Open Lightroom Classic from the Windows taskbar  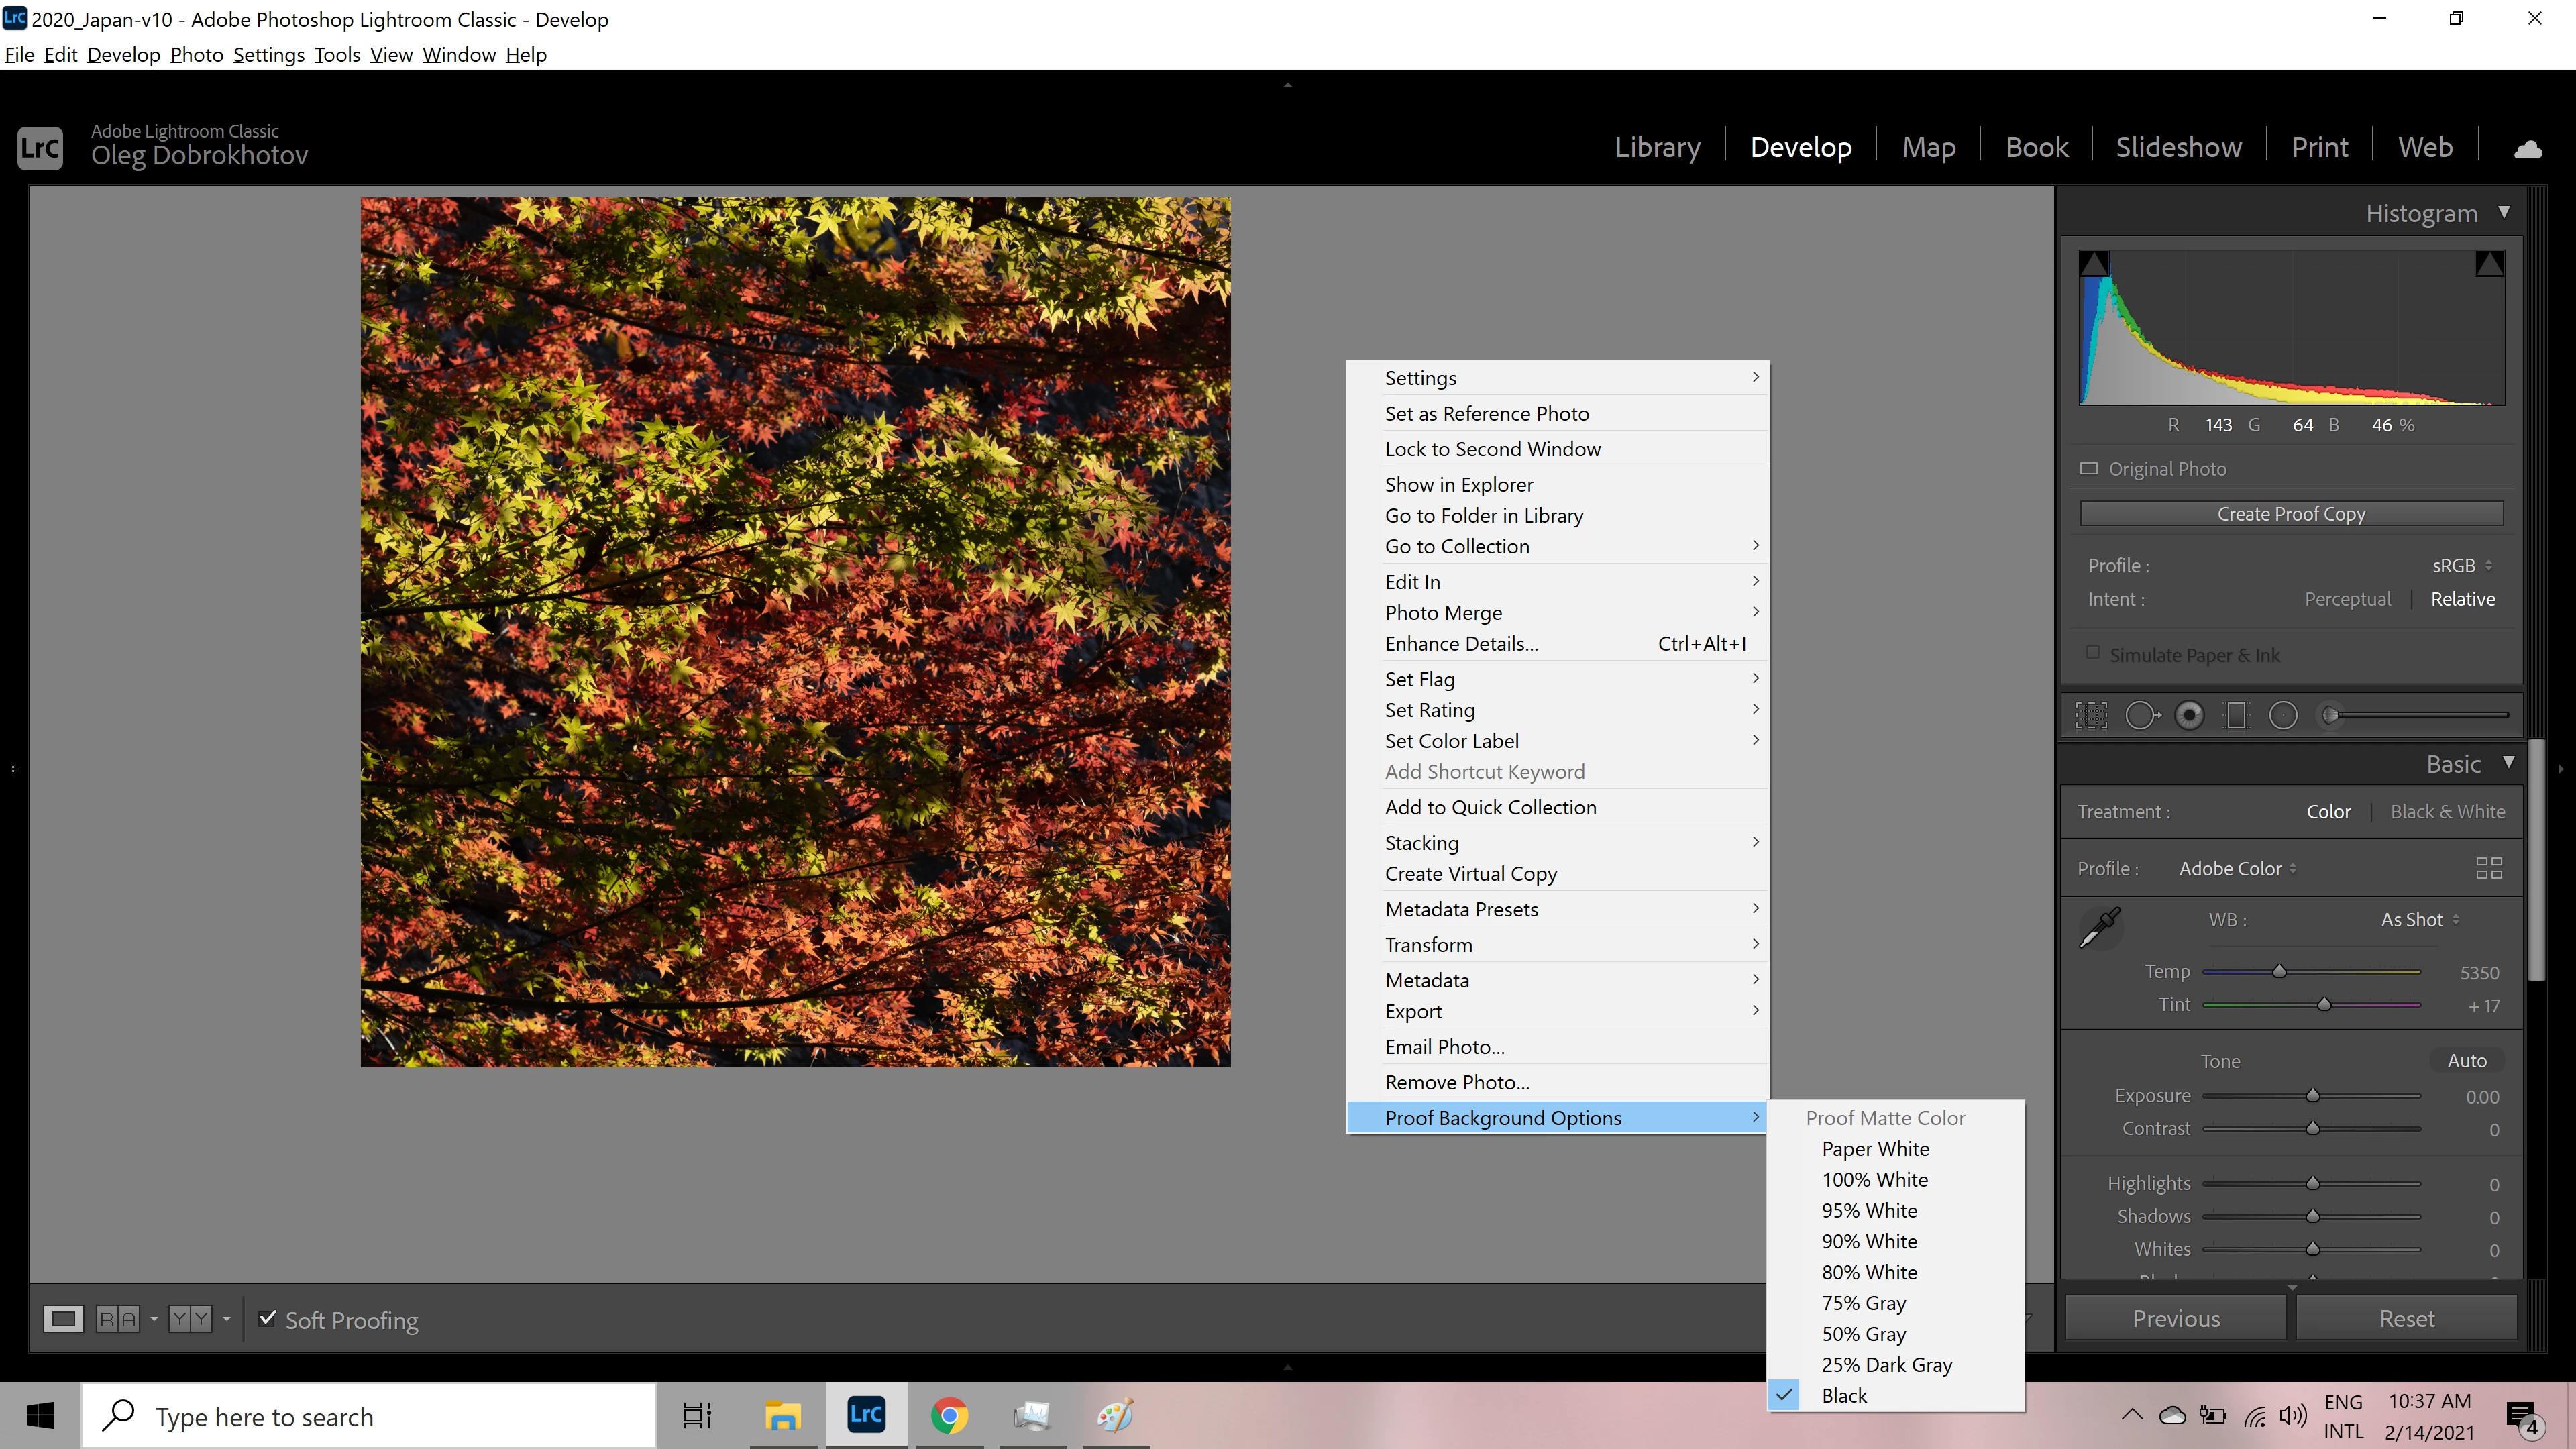[866, 1415]
